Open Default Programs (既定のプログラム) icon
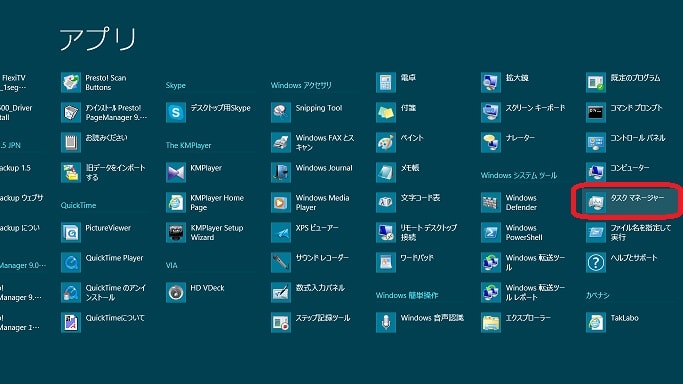 [x=595, y=82]
